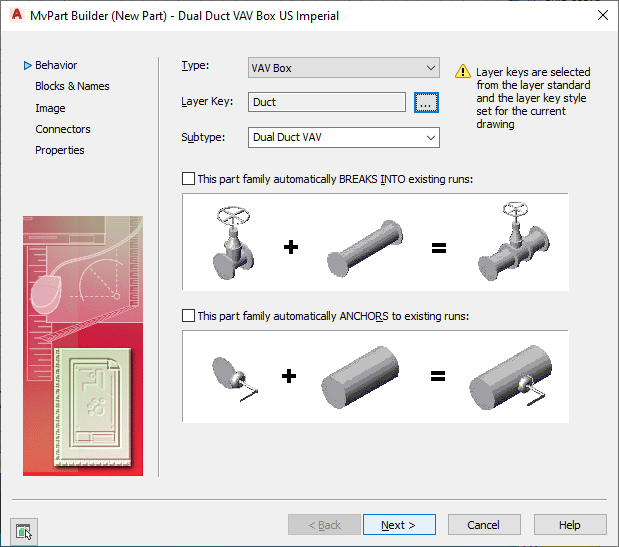Click the yellow warning icon beside layer keys note
This screenshot has height=547, width=619.
[463, 71]
